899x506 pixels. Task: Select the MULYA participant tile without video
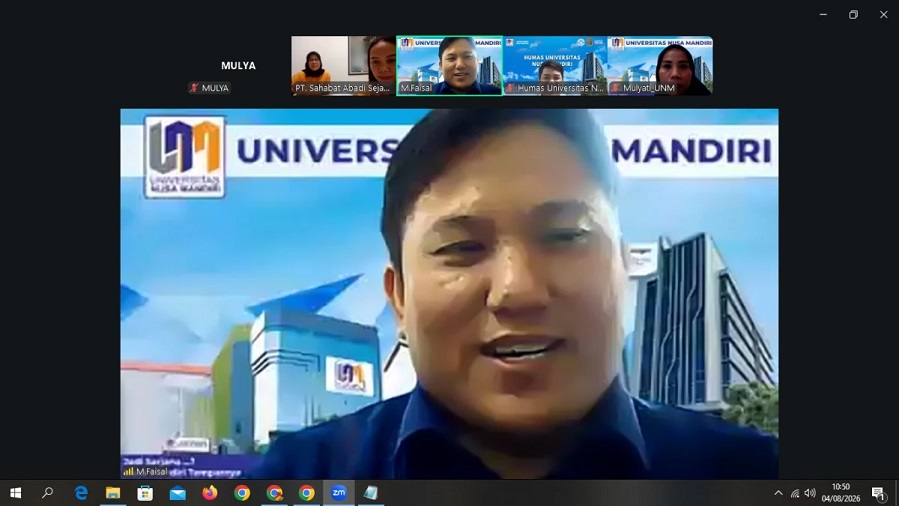tap(238, 65)
